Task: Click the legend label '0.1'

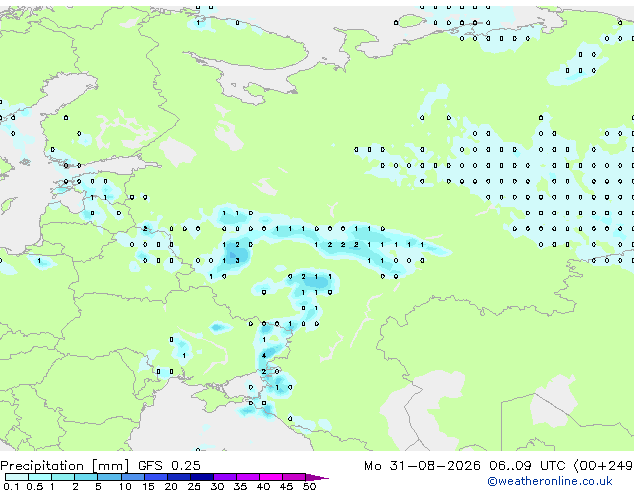Action: point(11,486)
